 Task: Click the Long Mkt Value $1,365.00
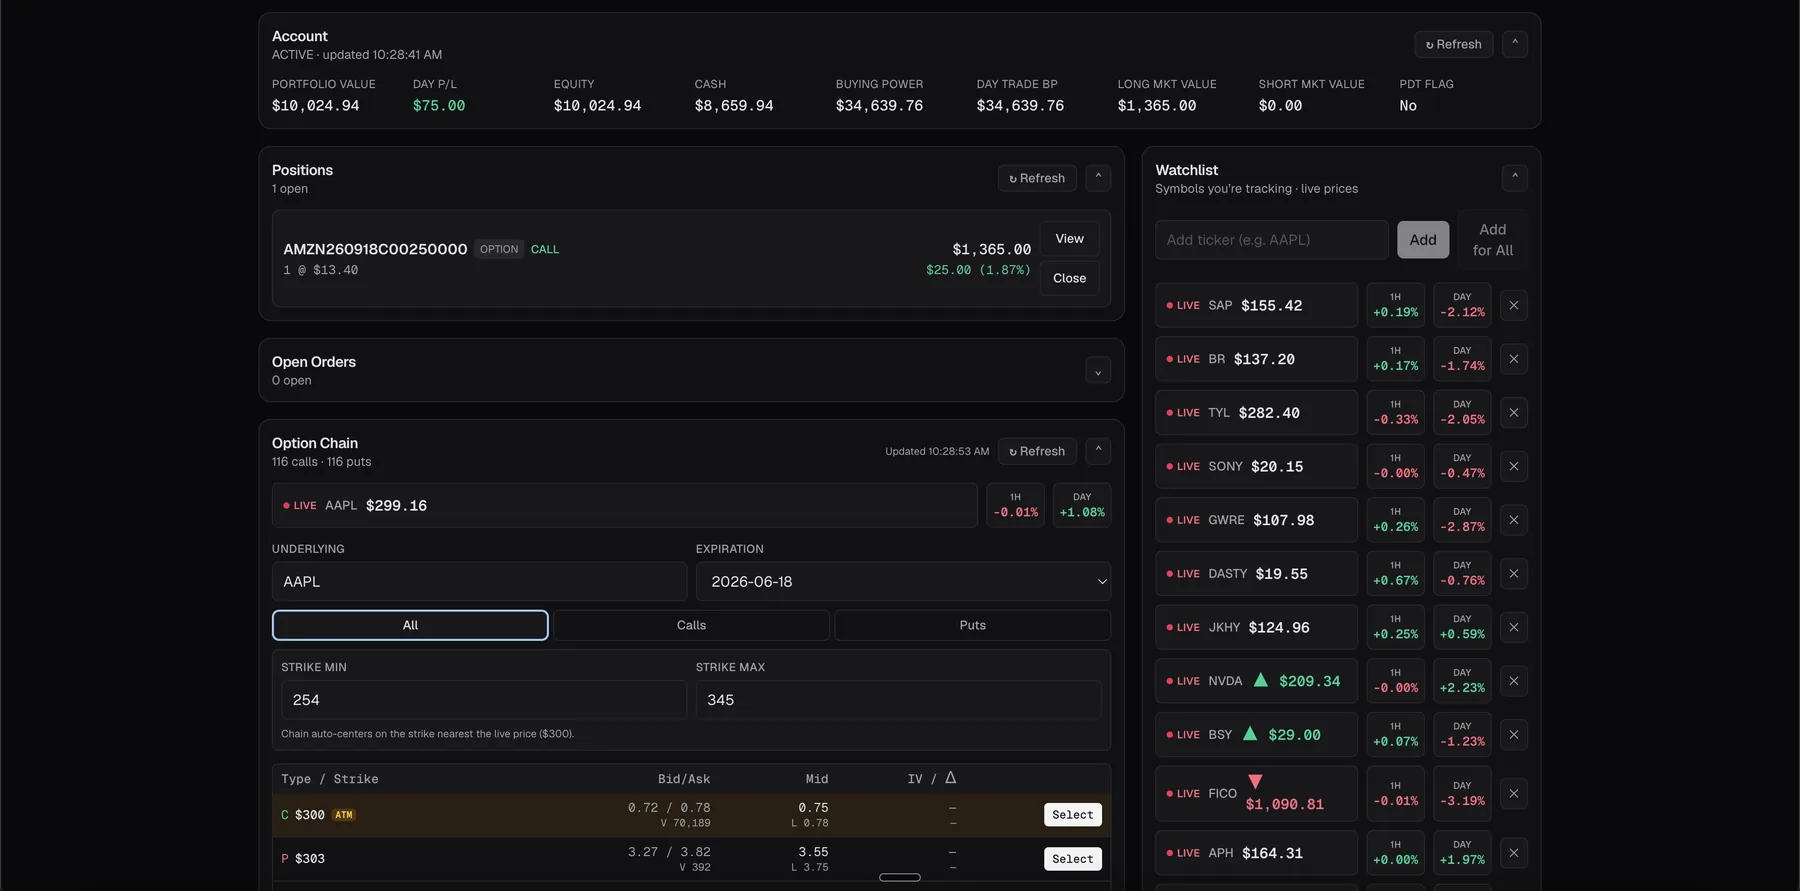(x=1157, y=106)
